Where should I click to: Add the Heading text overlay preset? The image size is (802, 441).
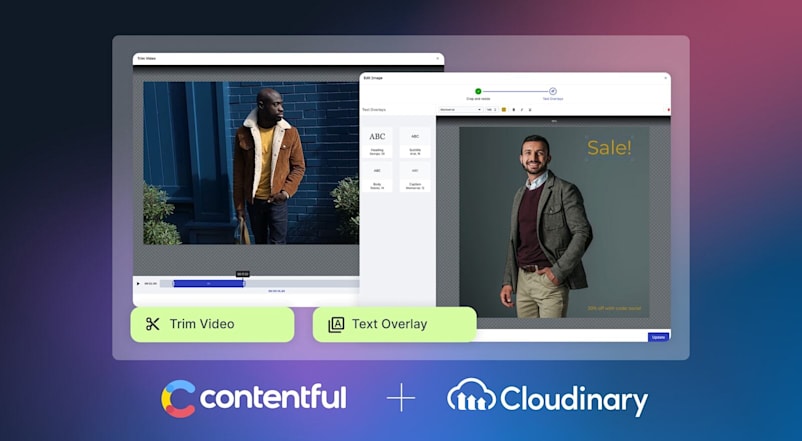[x=377, y=142]
